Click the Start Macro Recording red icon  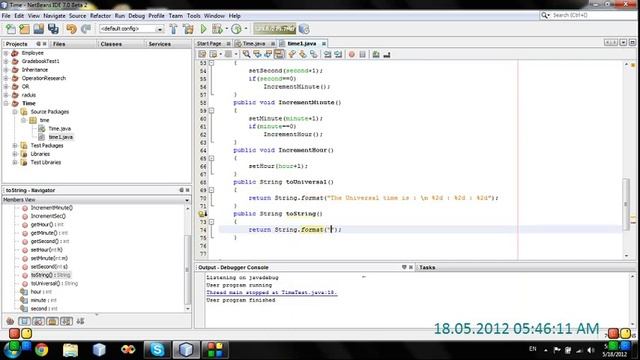(x=351, y=54)
